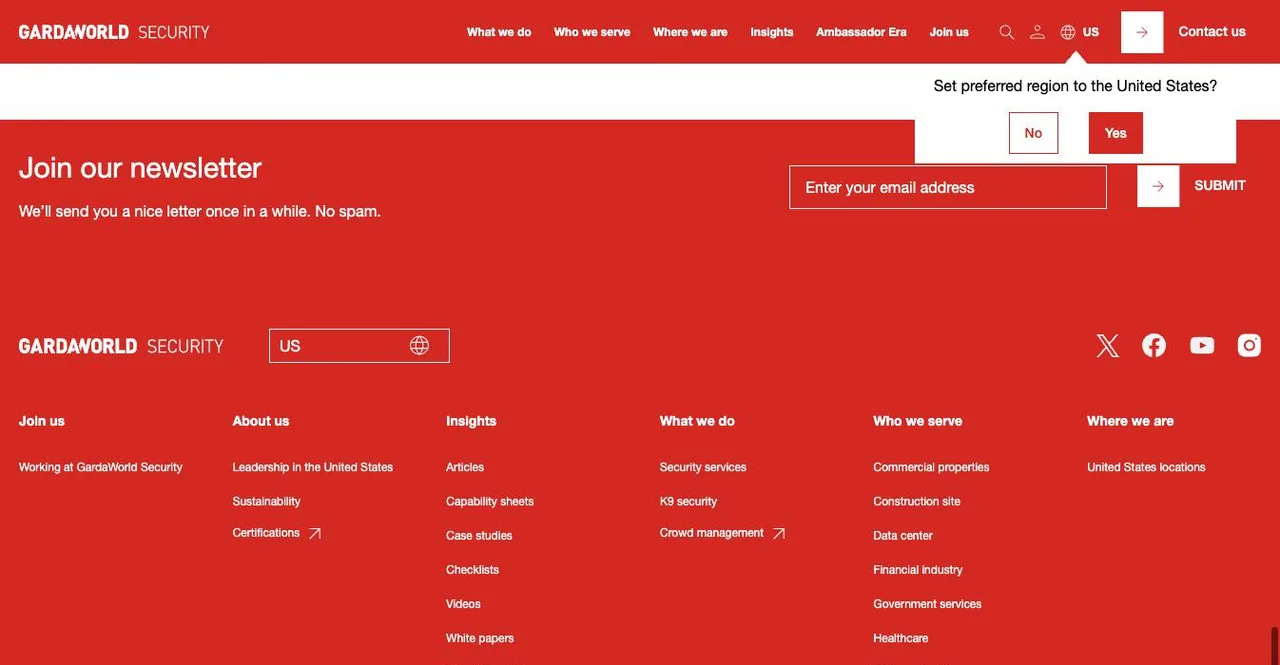The height and width of the screenshot is (665, 1280).
Task: Open the US region selector in header
Action: tap(1080, 32)
